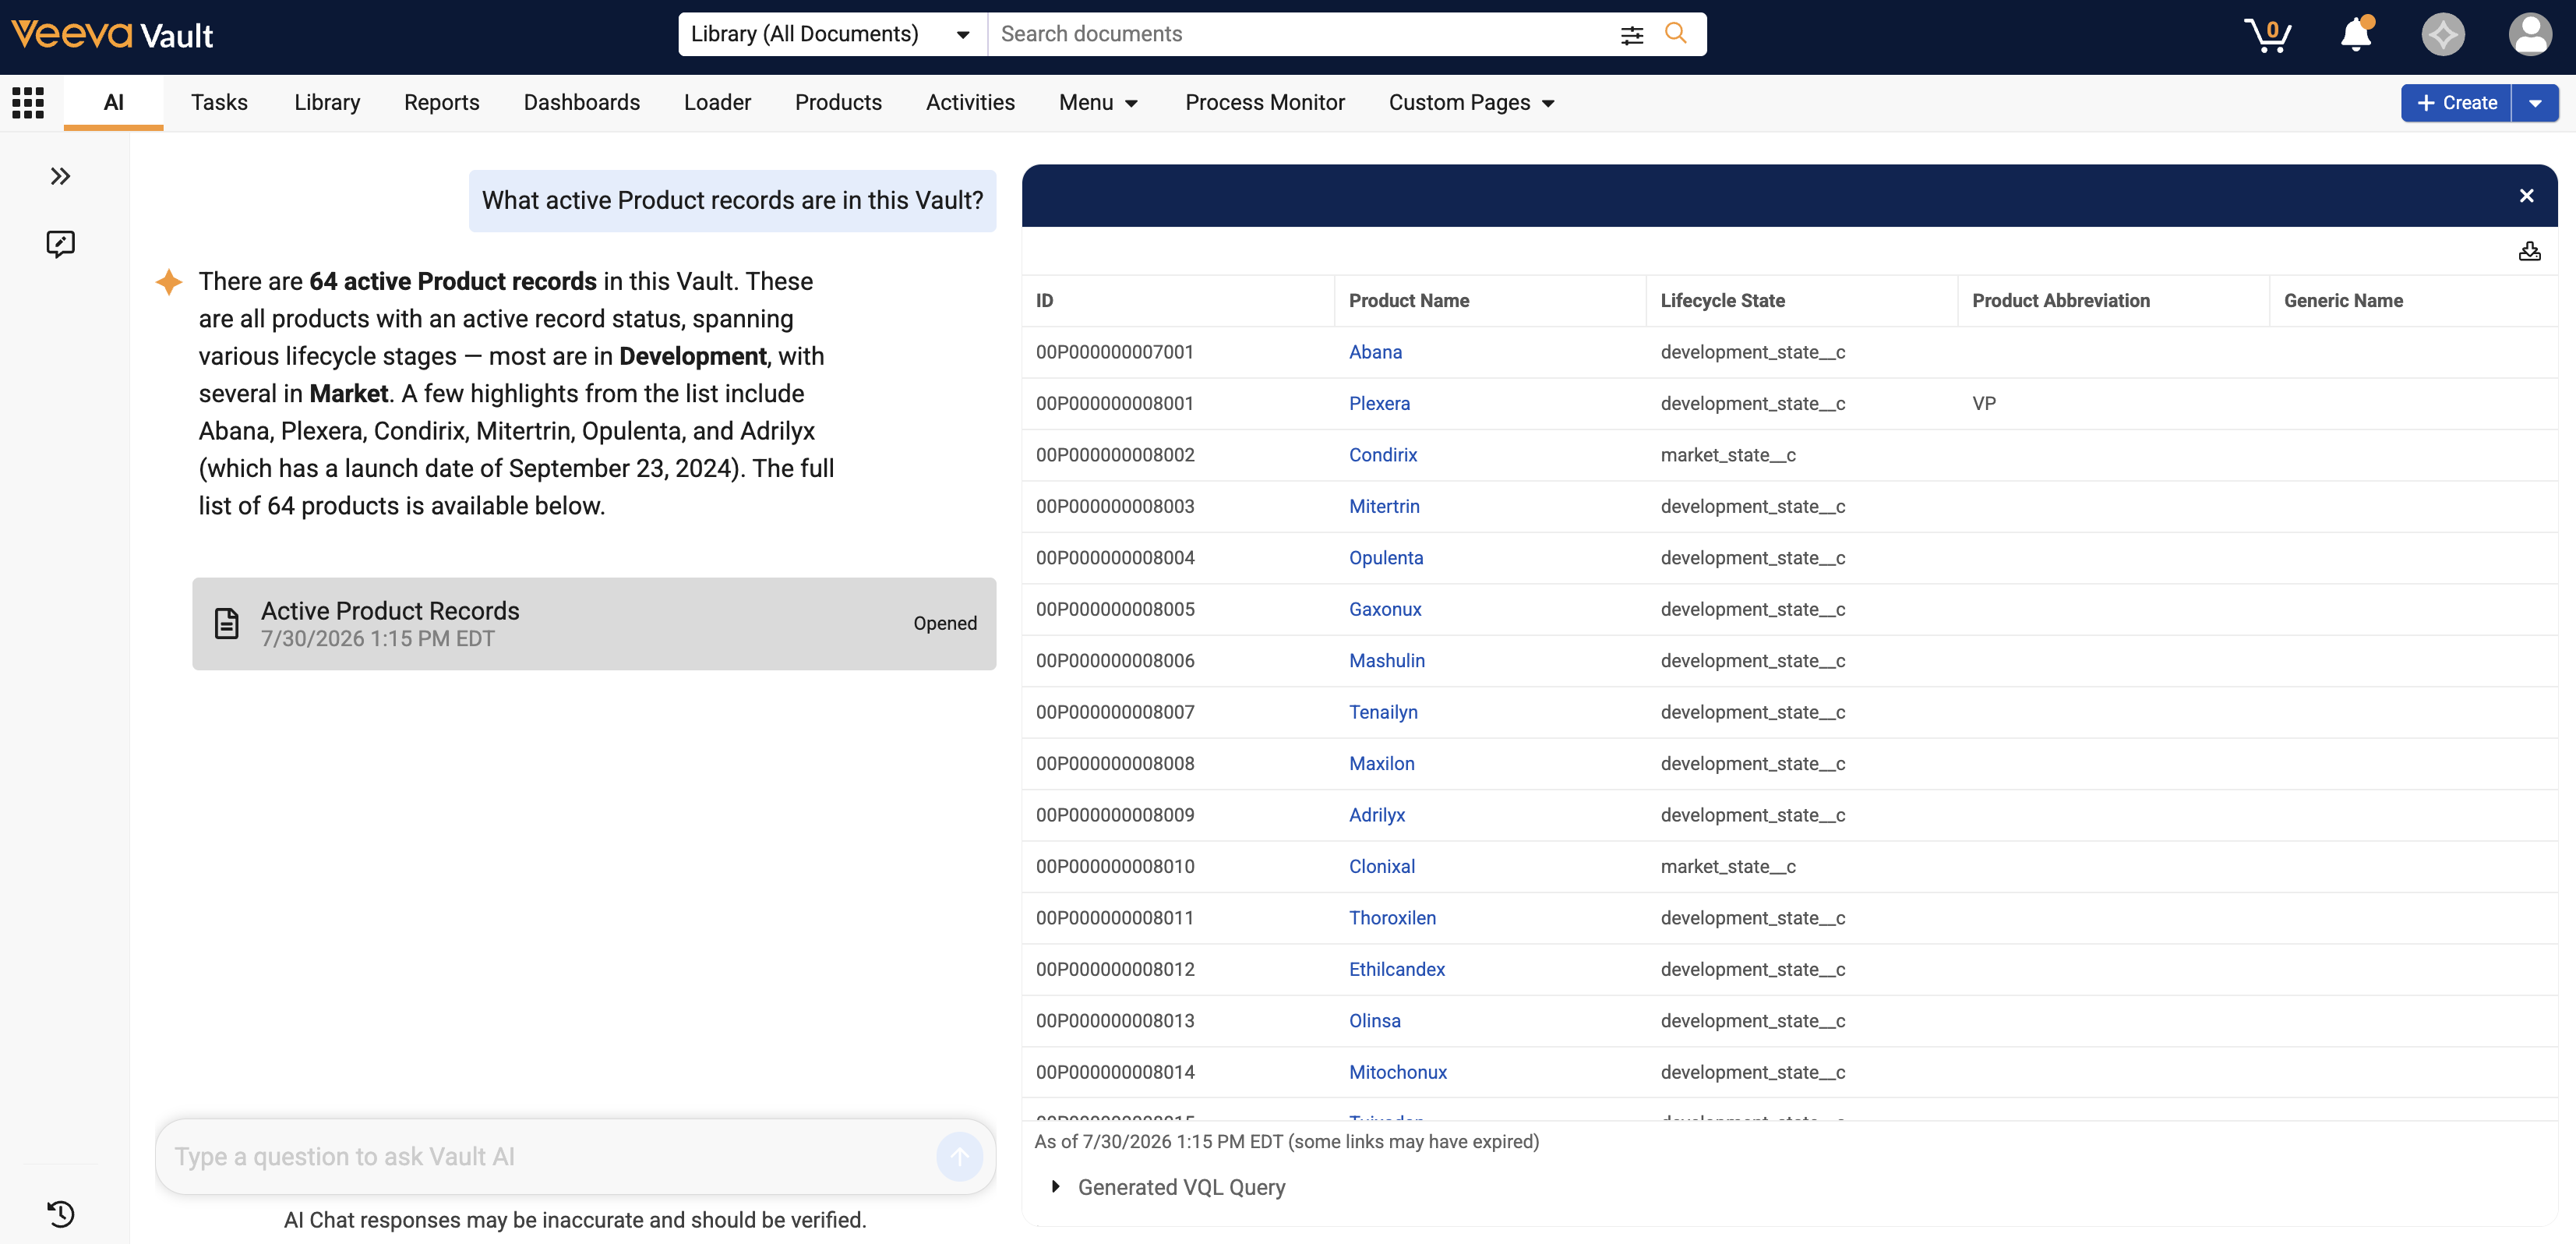Send the question using the arrow button
The image size is (2576, 1244).
(959, 1157)
